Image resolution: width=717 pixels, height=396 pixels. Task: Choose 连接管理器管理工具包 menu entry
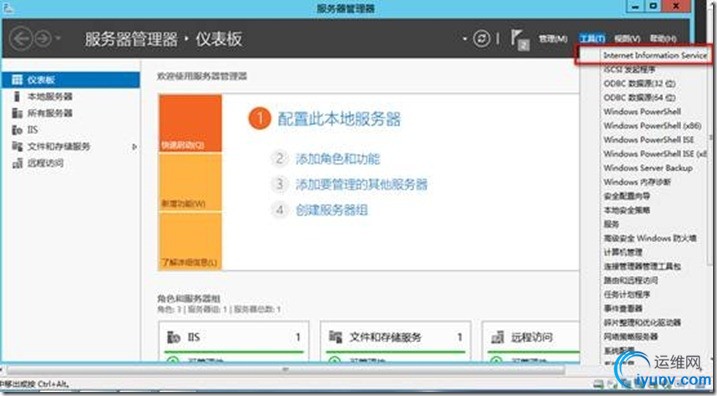pos(642,266)
